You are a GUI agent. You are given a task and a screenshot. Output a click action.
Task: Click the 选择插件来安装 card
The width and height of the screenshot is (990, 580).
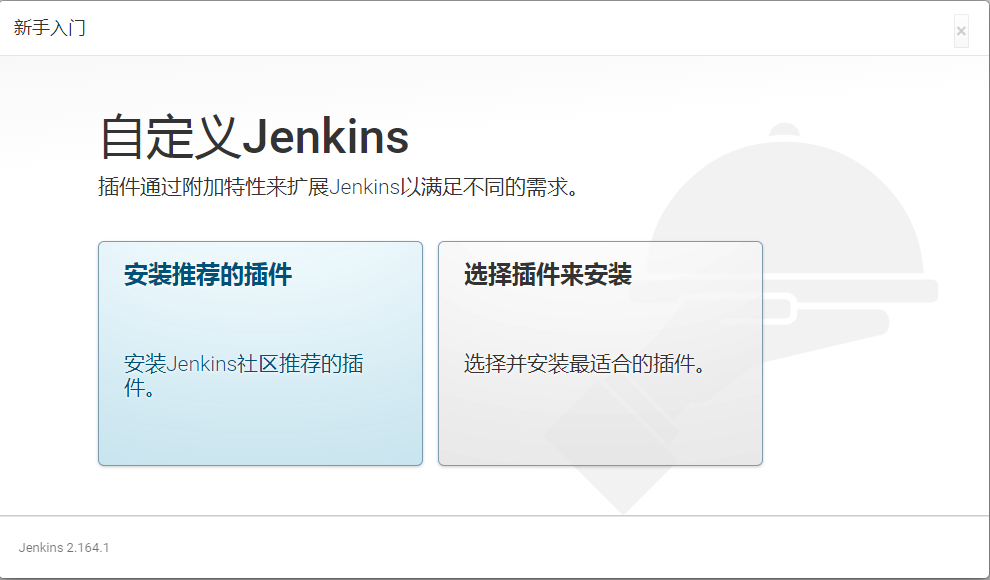(x=600, y=353)
